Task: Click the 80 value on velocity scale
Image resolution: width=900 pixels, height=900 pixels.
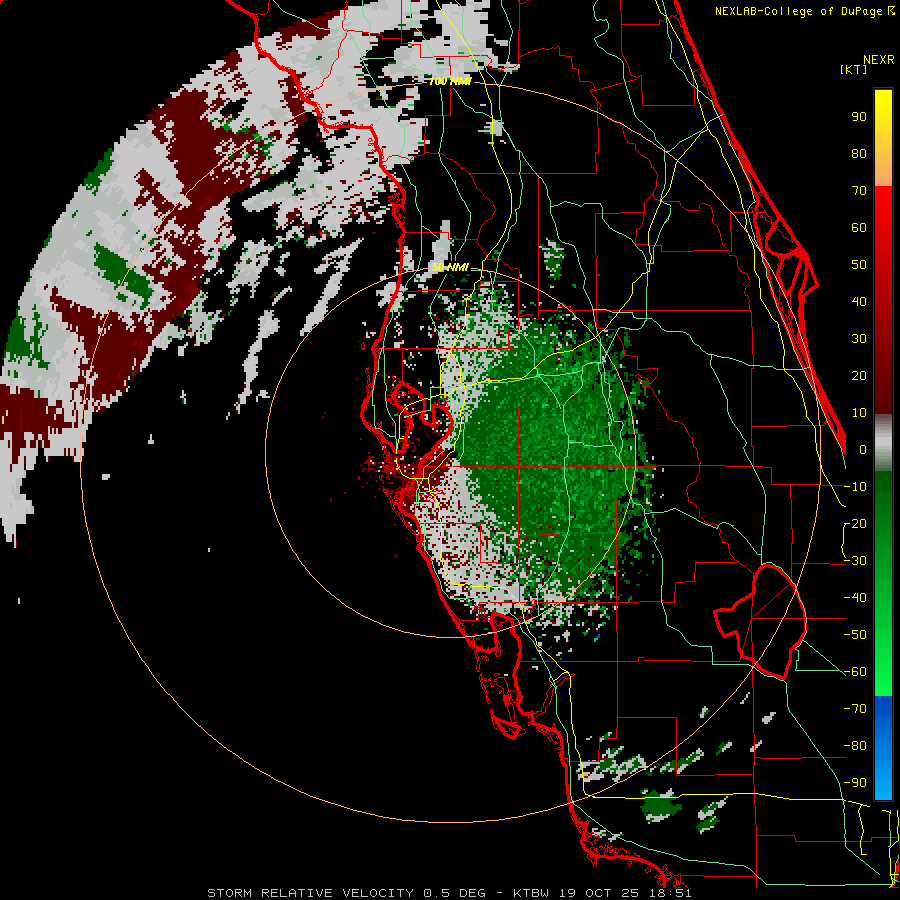Action: click(x=859, y=154)
